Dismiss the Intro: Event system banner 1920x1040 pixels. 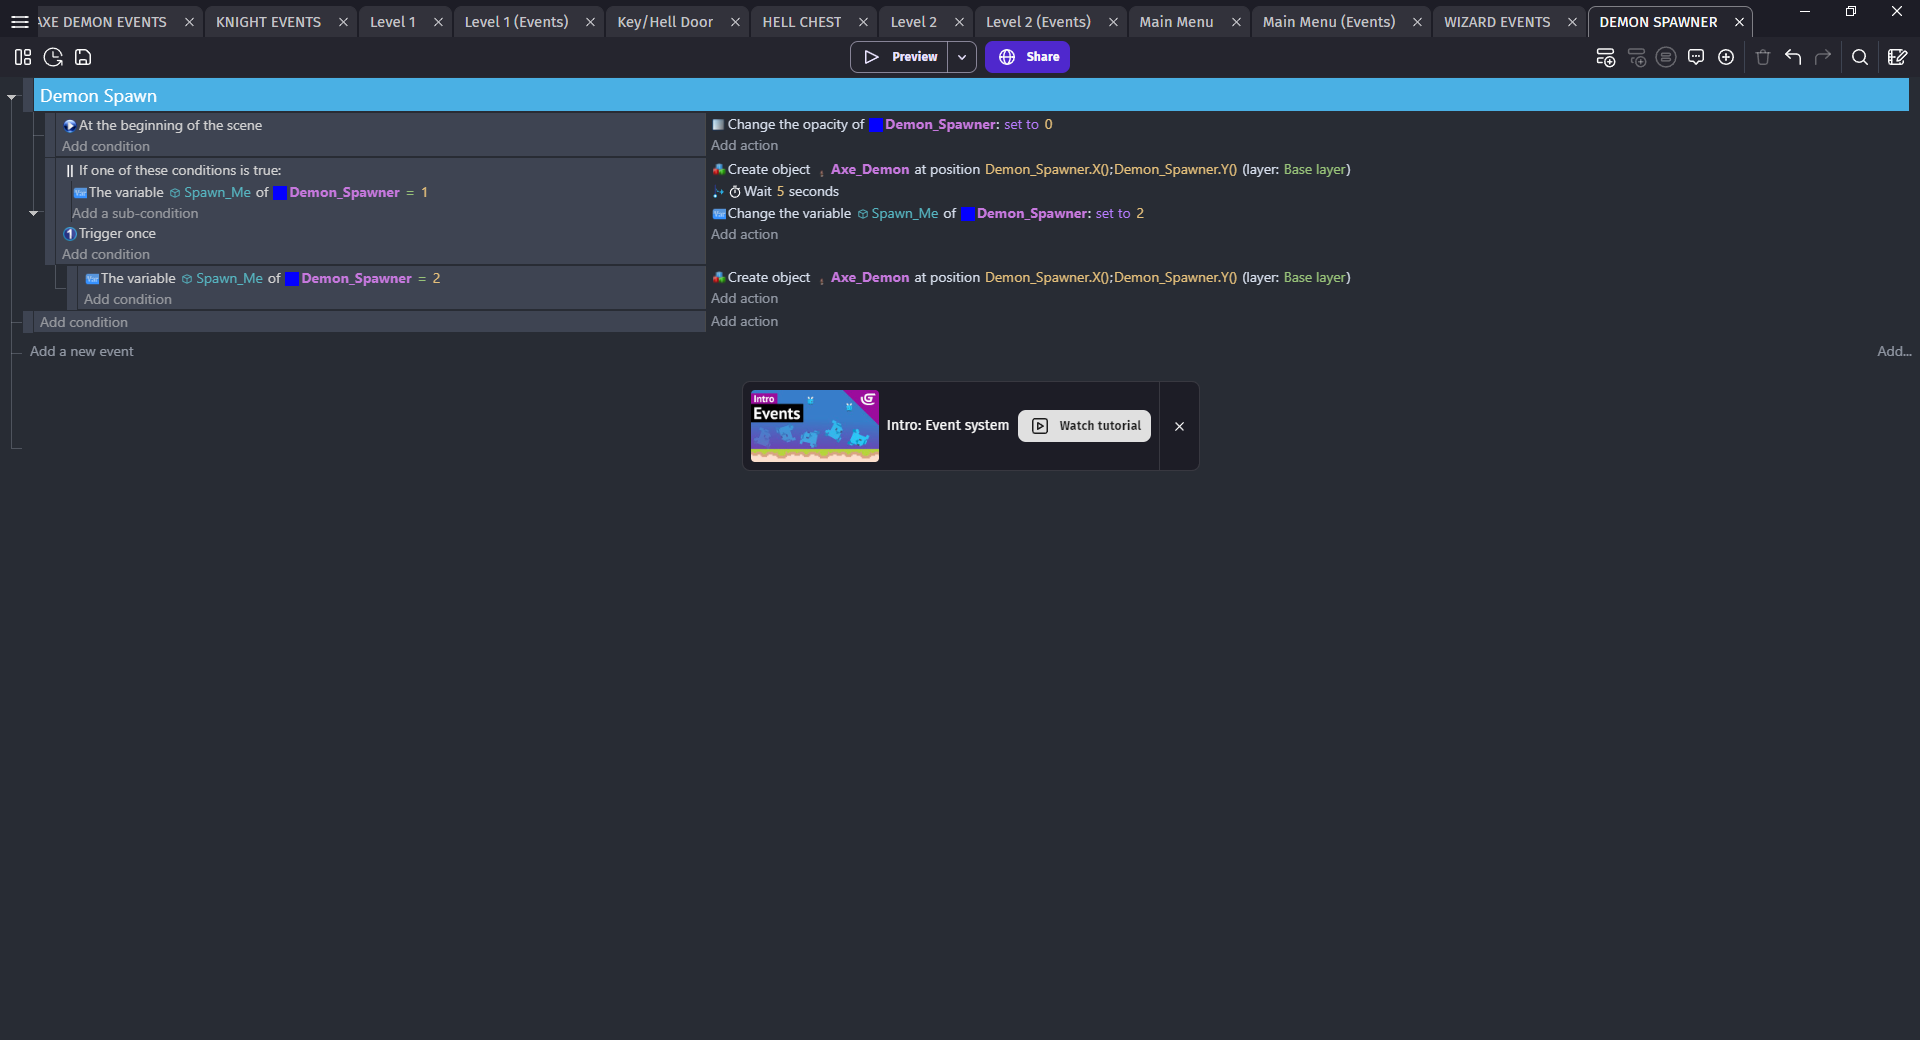(1179, 426)
